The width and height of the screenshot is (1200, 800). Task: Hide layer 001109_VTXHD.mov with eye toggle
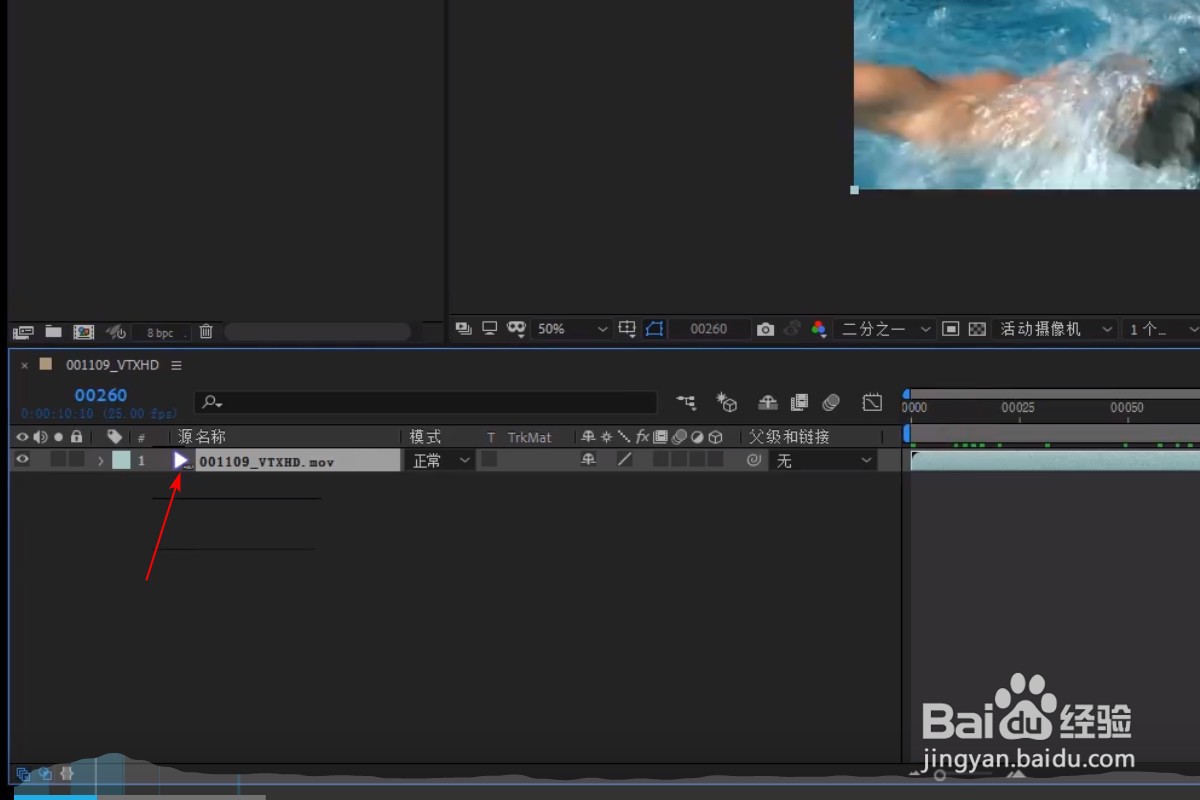tap(23, 460)
